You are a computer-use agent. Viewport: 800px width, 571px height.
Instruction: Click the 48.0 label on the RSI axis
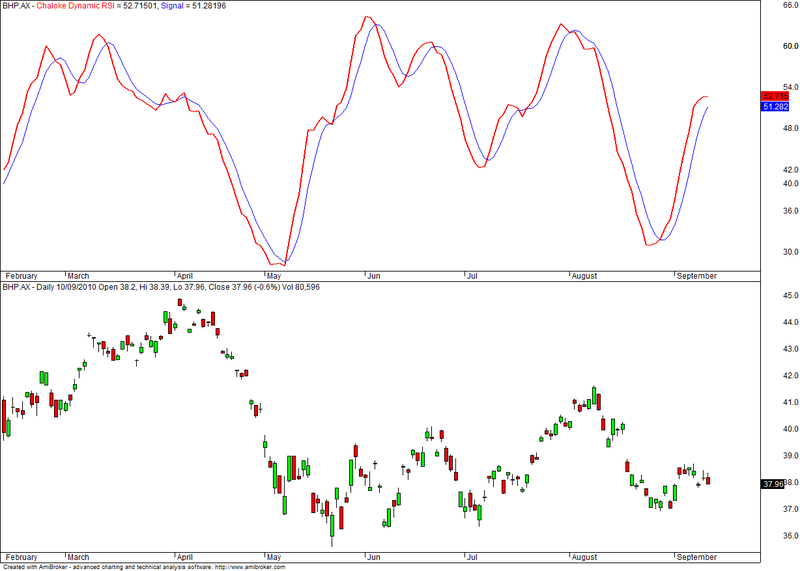(x=790, y=129)
